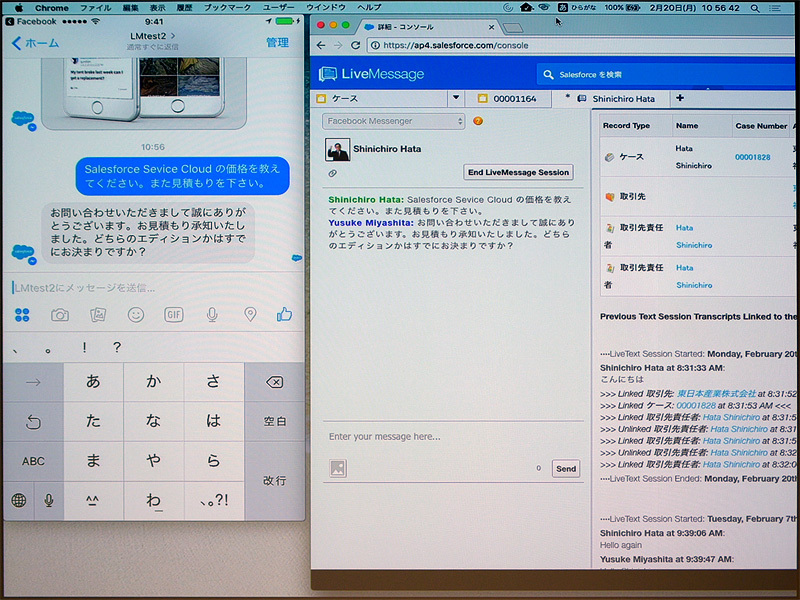
Task: Tap the blue sent message bubble
Action: (x=183, y=176)
